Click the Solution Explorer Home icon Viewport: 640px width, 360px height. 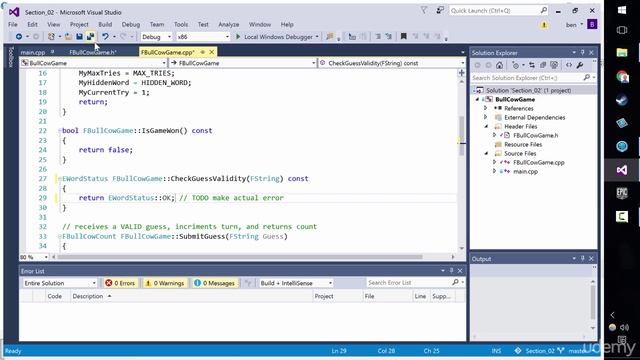(x=500, y=65)
